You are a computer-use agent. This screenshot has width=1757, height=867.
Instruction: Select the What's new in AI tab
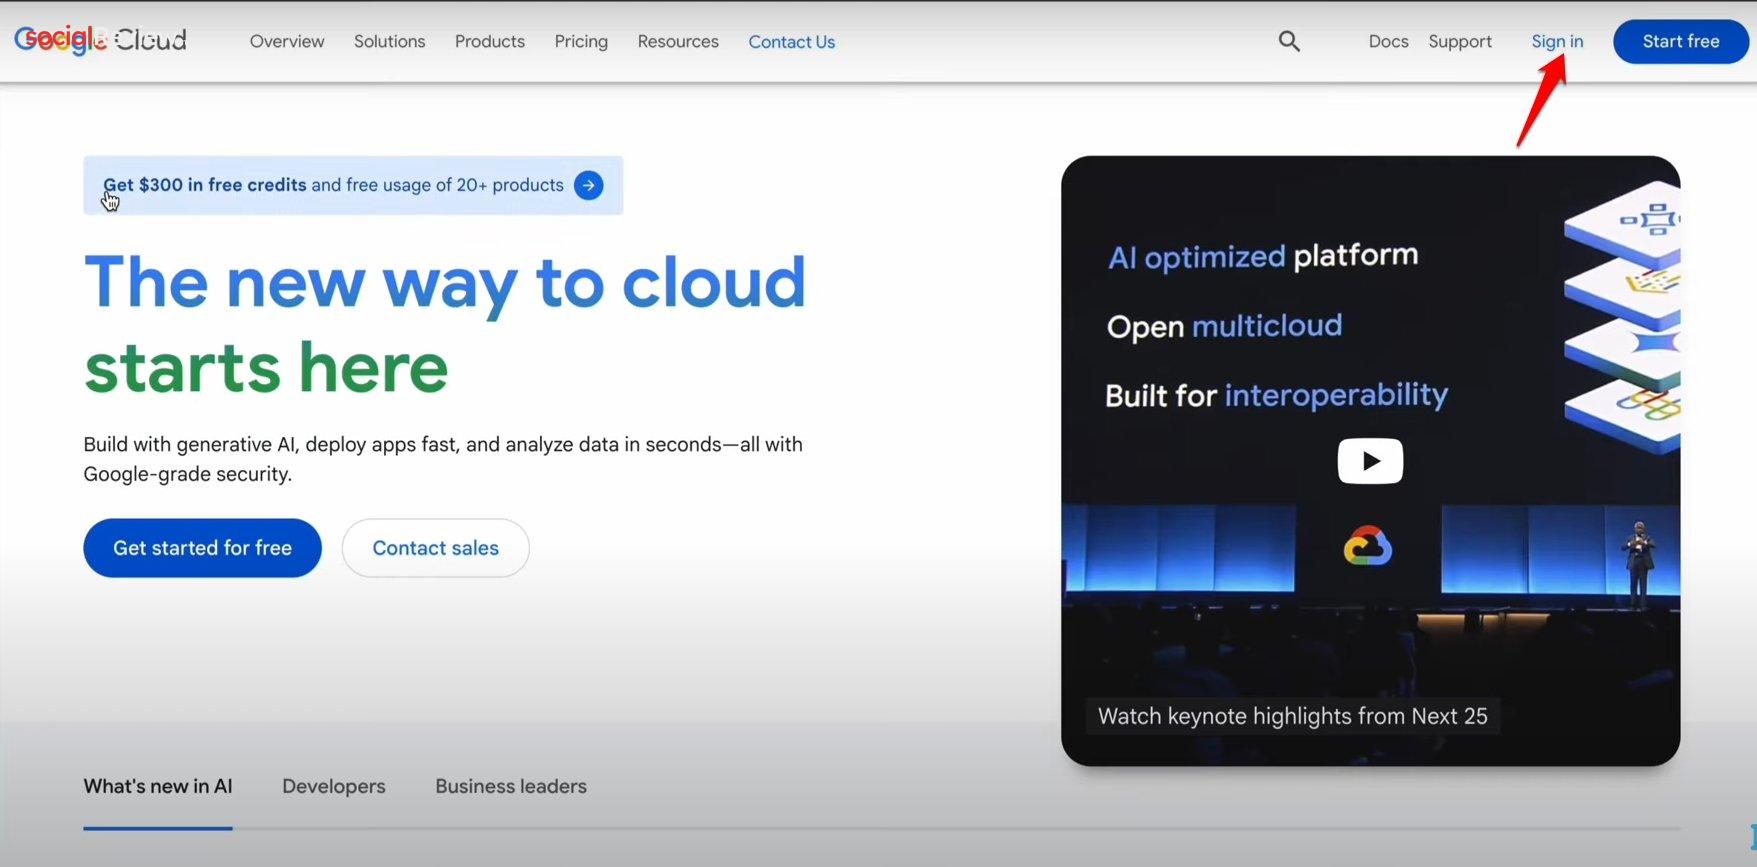point(158,786)
